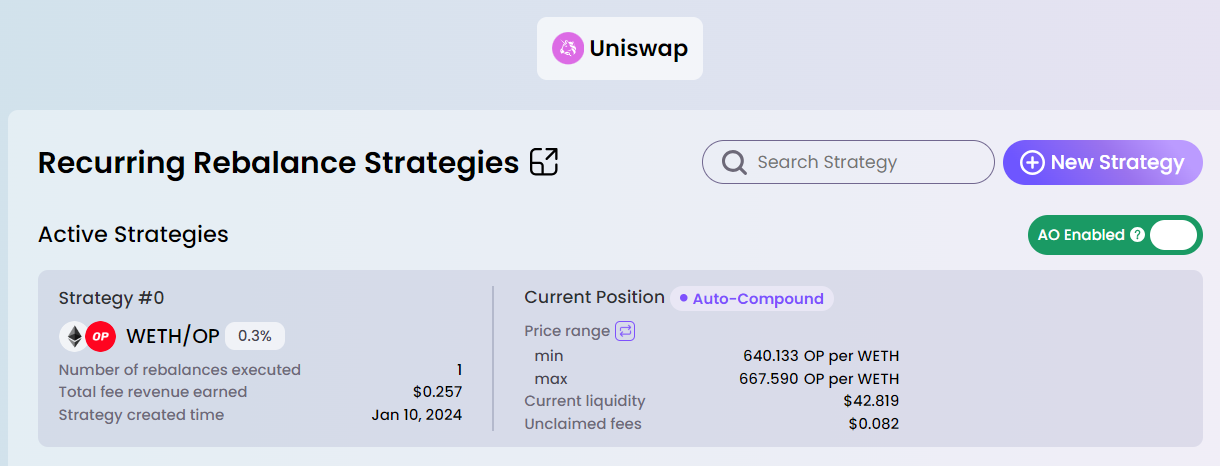1220x466 pixels.
Task: Click the Current Position label
Action: (x=594, y=297)
